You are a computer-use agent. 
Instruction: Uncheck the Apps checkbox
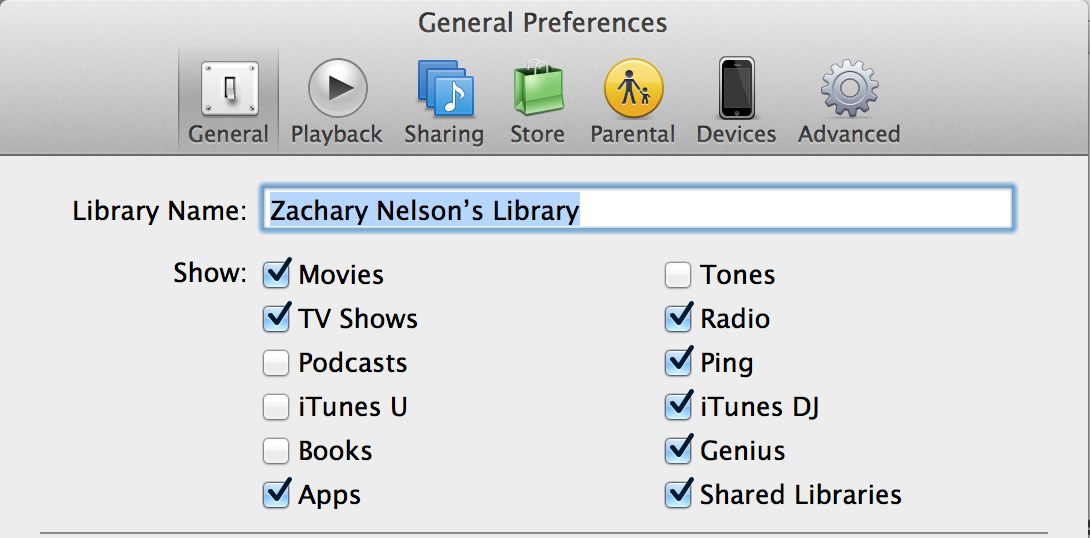[276, 494]
